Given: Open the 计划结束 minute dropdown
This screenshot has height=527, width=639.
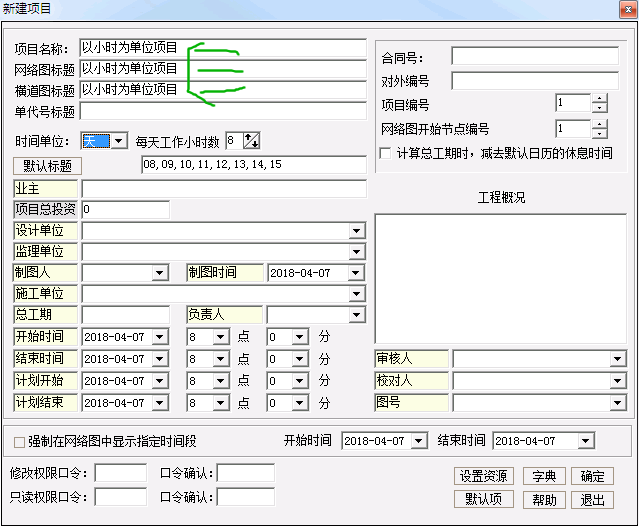Looking at the screenshot, I should point(300,403).
